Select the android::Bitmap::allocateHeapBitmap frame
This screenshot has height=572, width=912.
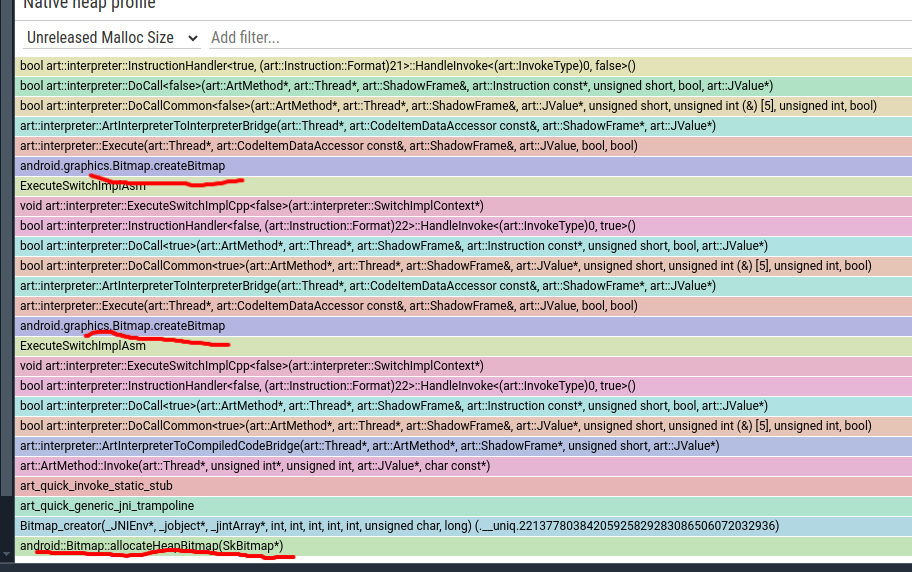click(464, 546)
